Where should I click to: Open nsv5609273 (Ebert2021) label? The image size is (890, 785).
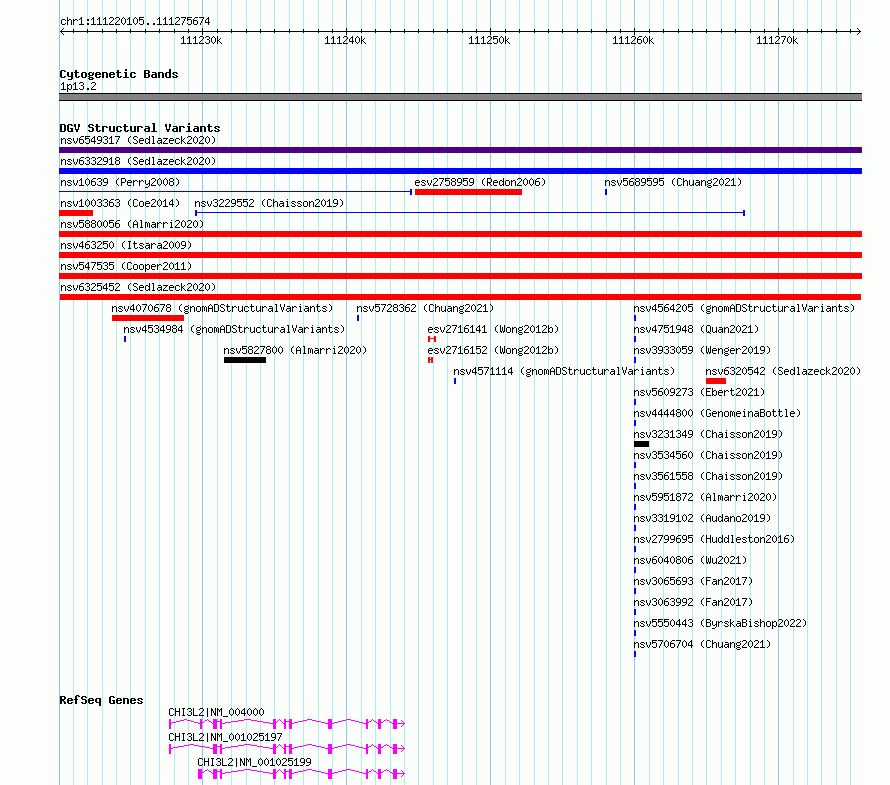[x=699, y=392]
